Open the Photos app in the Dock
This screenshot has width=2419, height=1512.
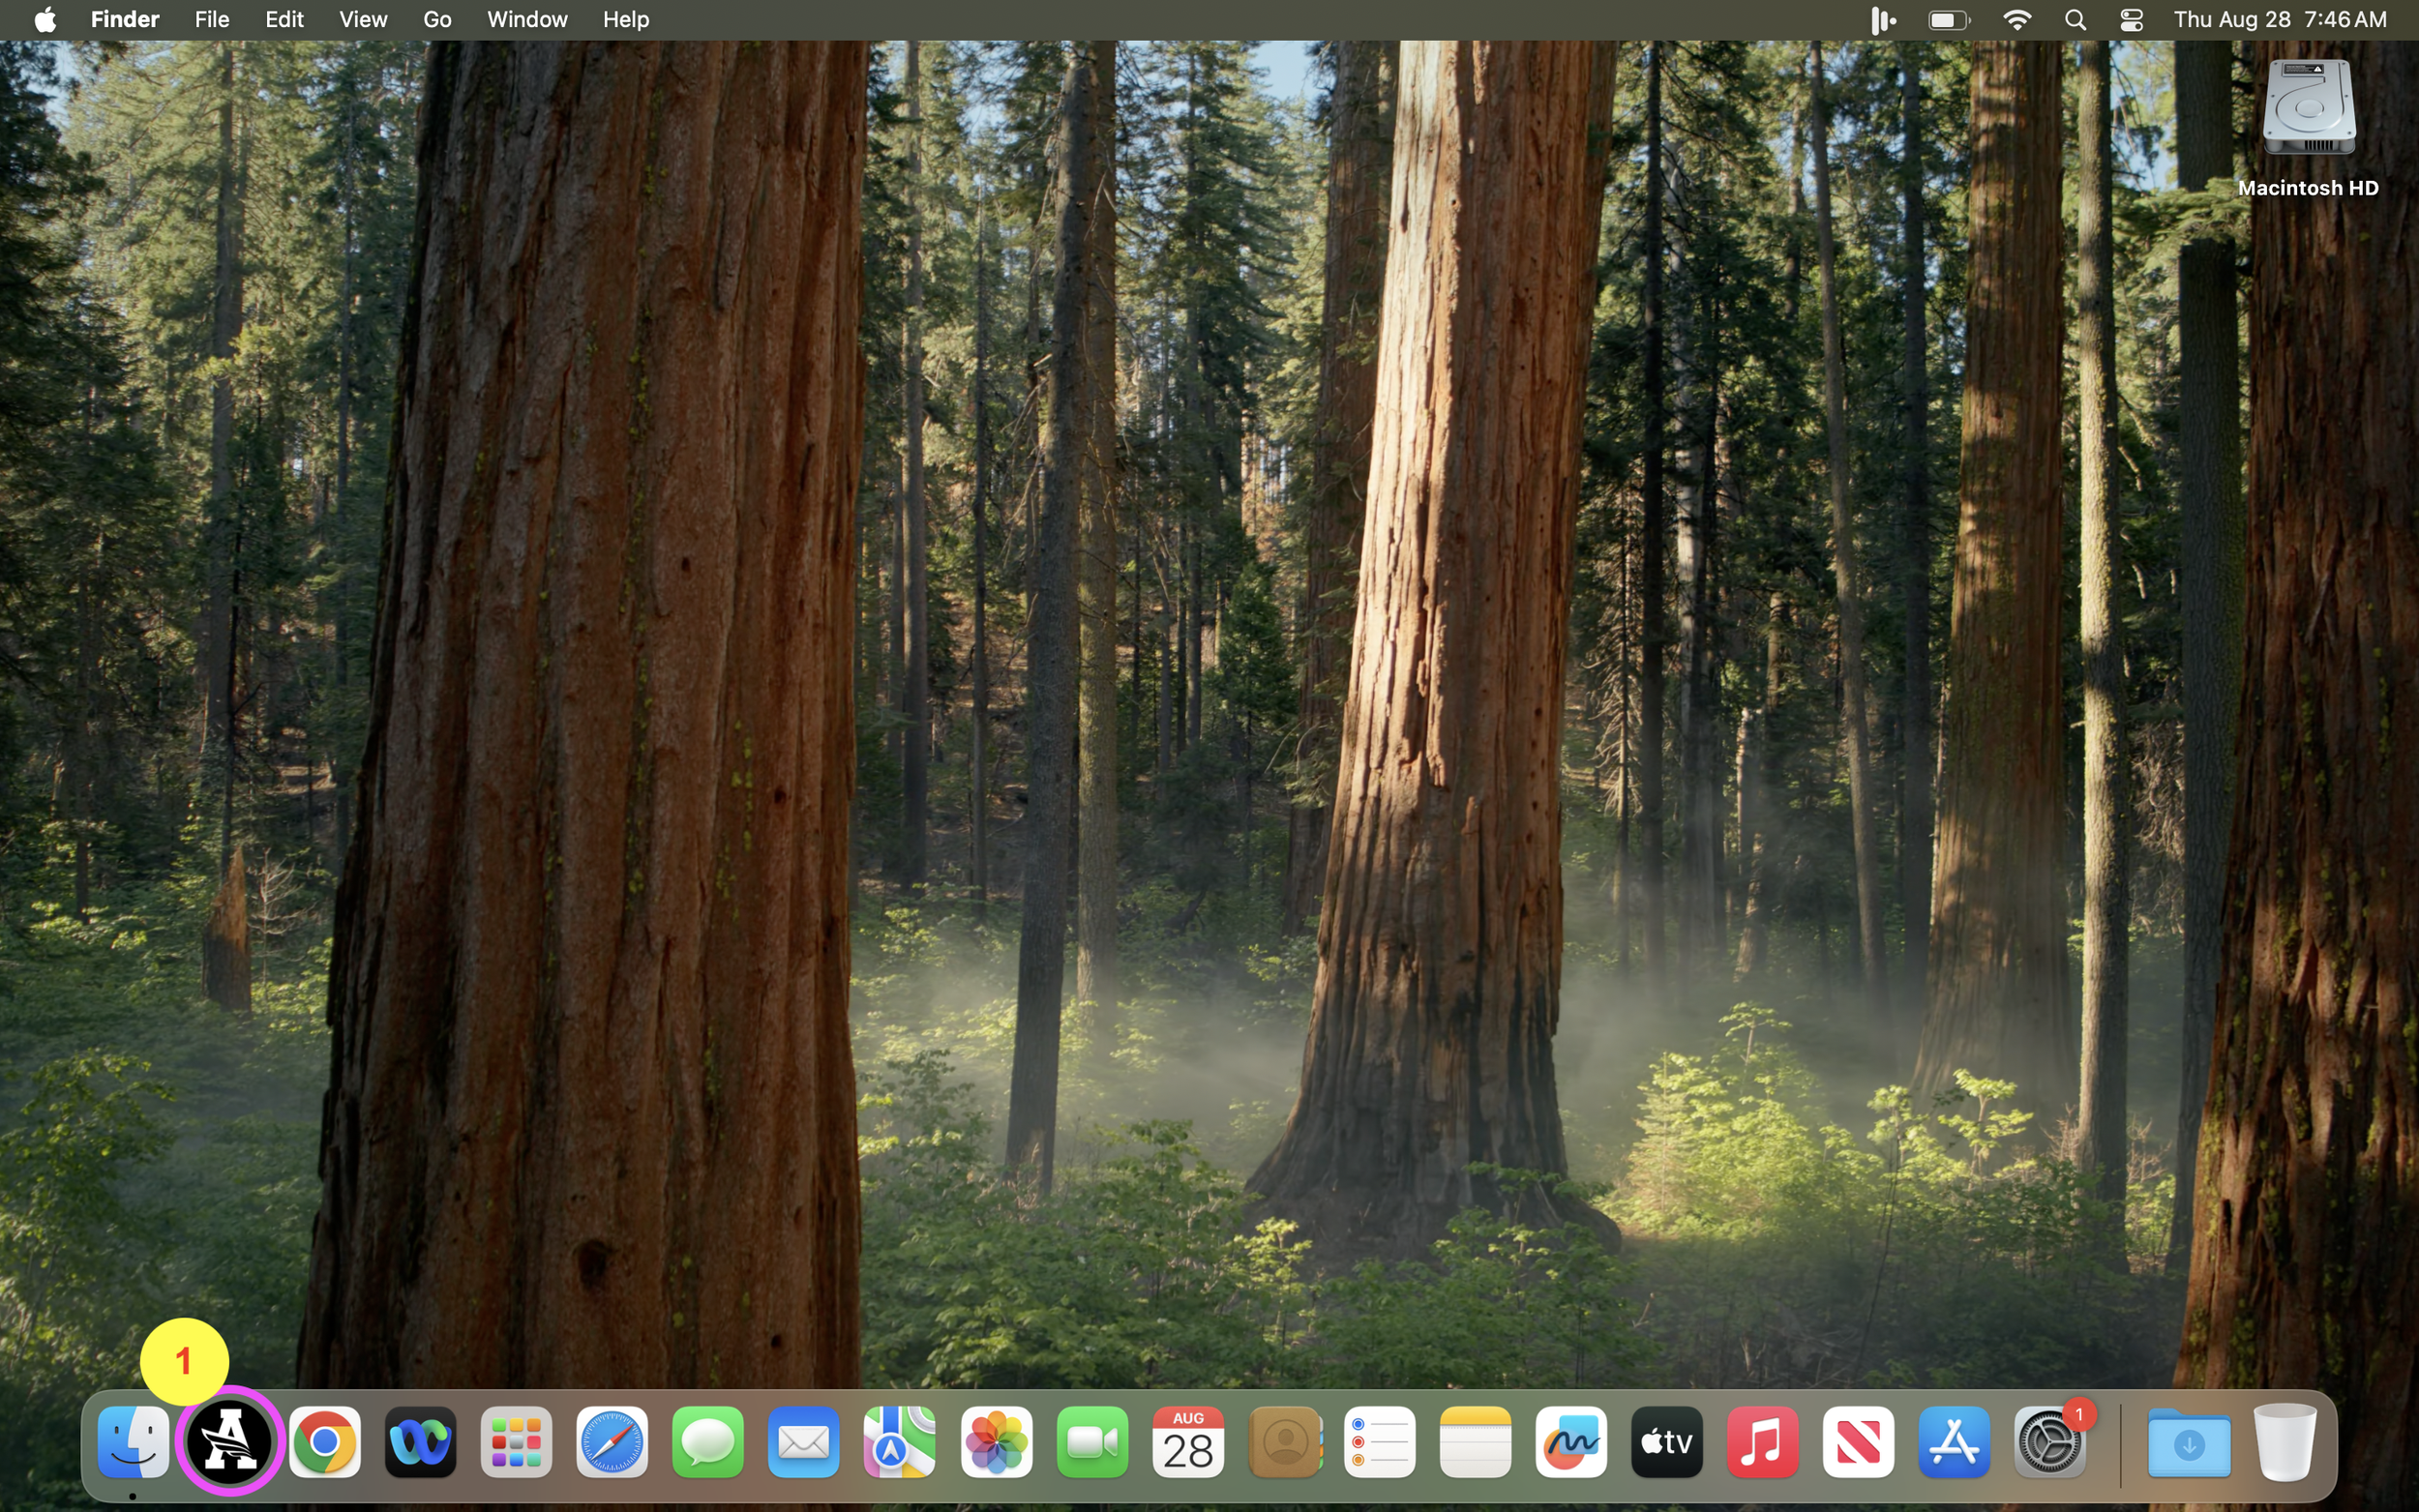(x=996, y=1442)
